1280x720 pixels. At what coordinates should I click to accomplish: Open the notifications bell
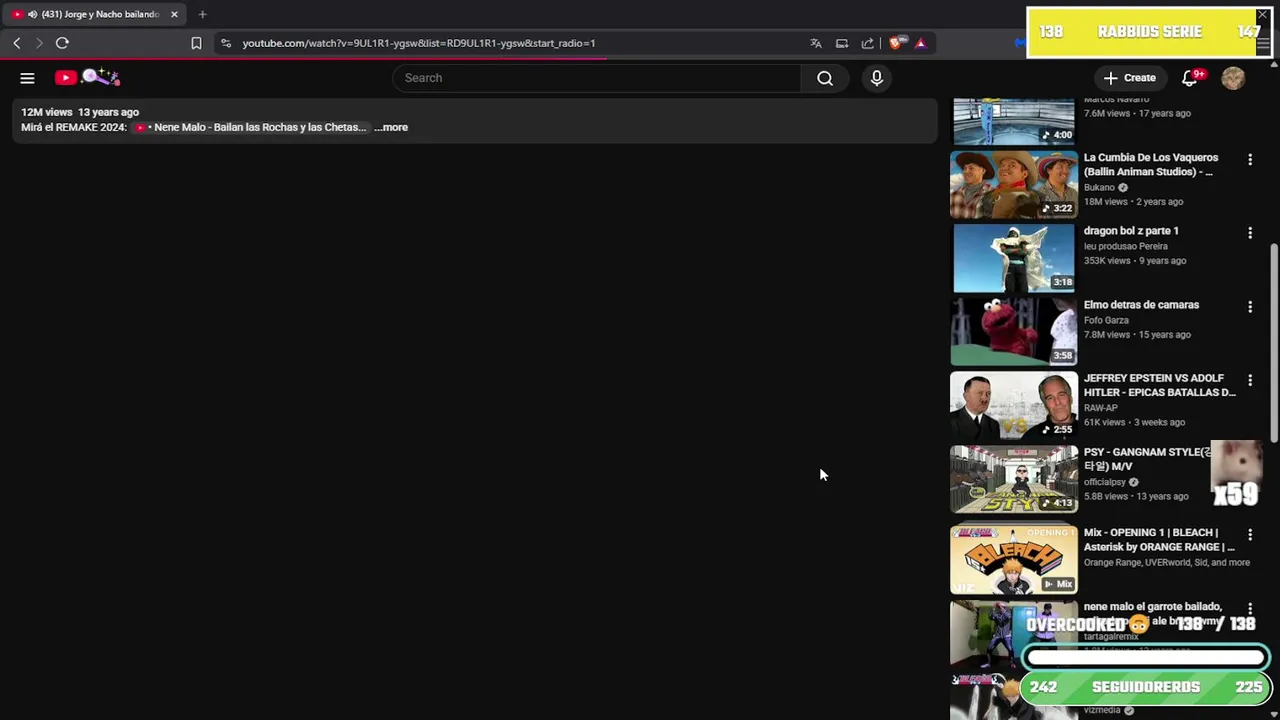(x=1190, y=78)
